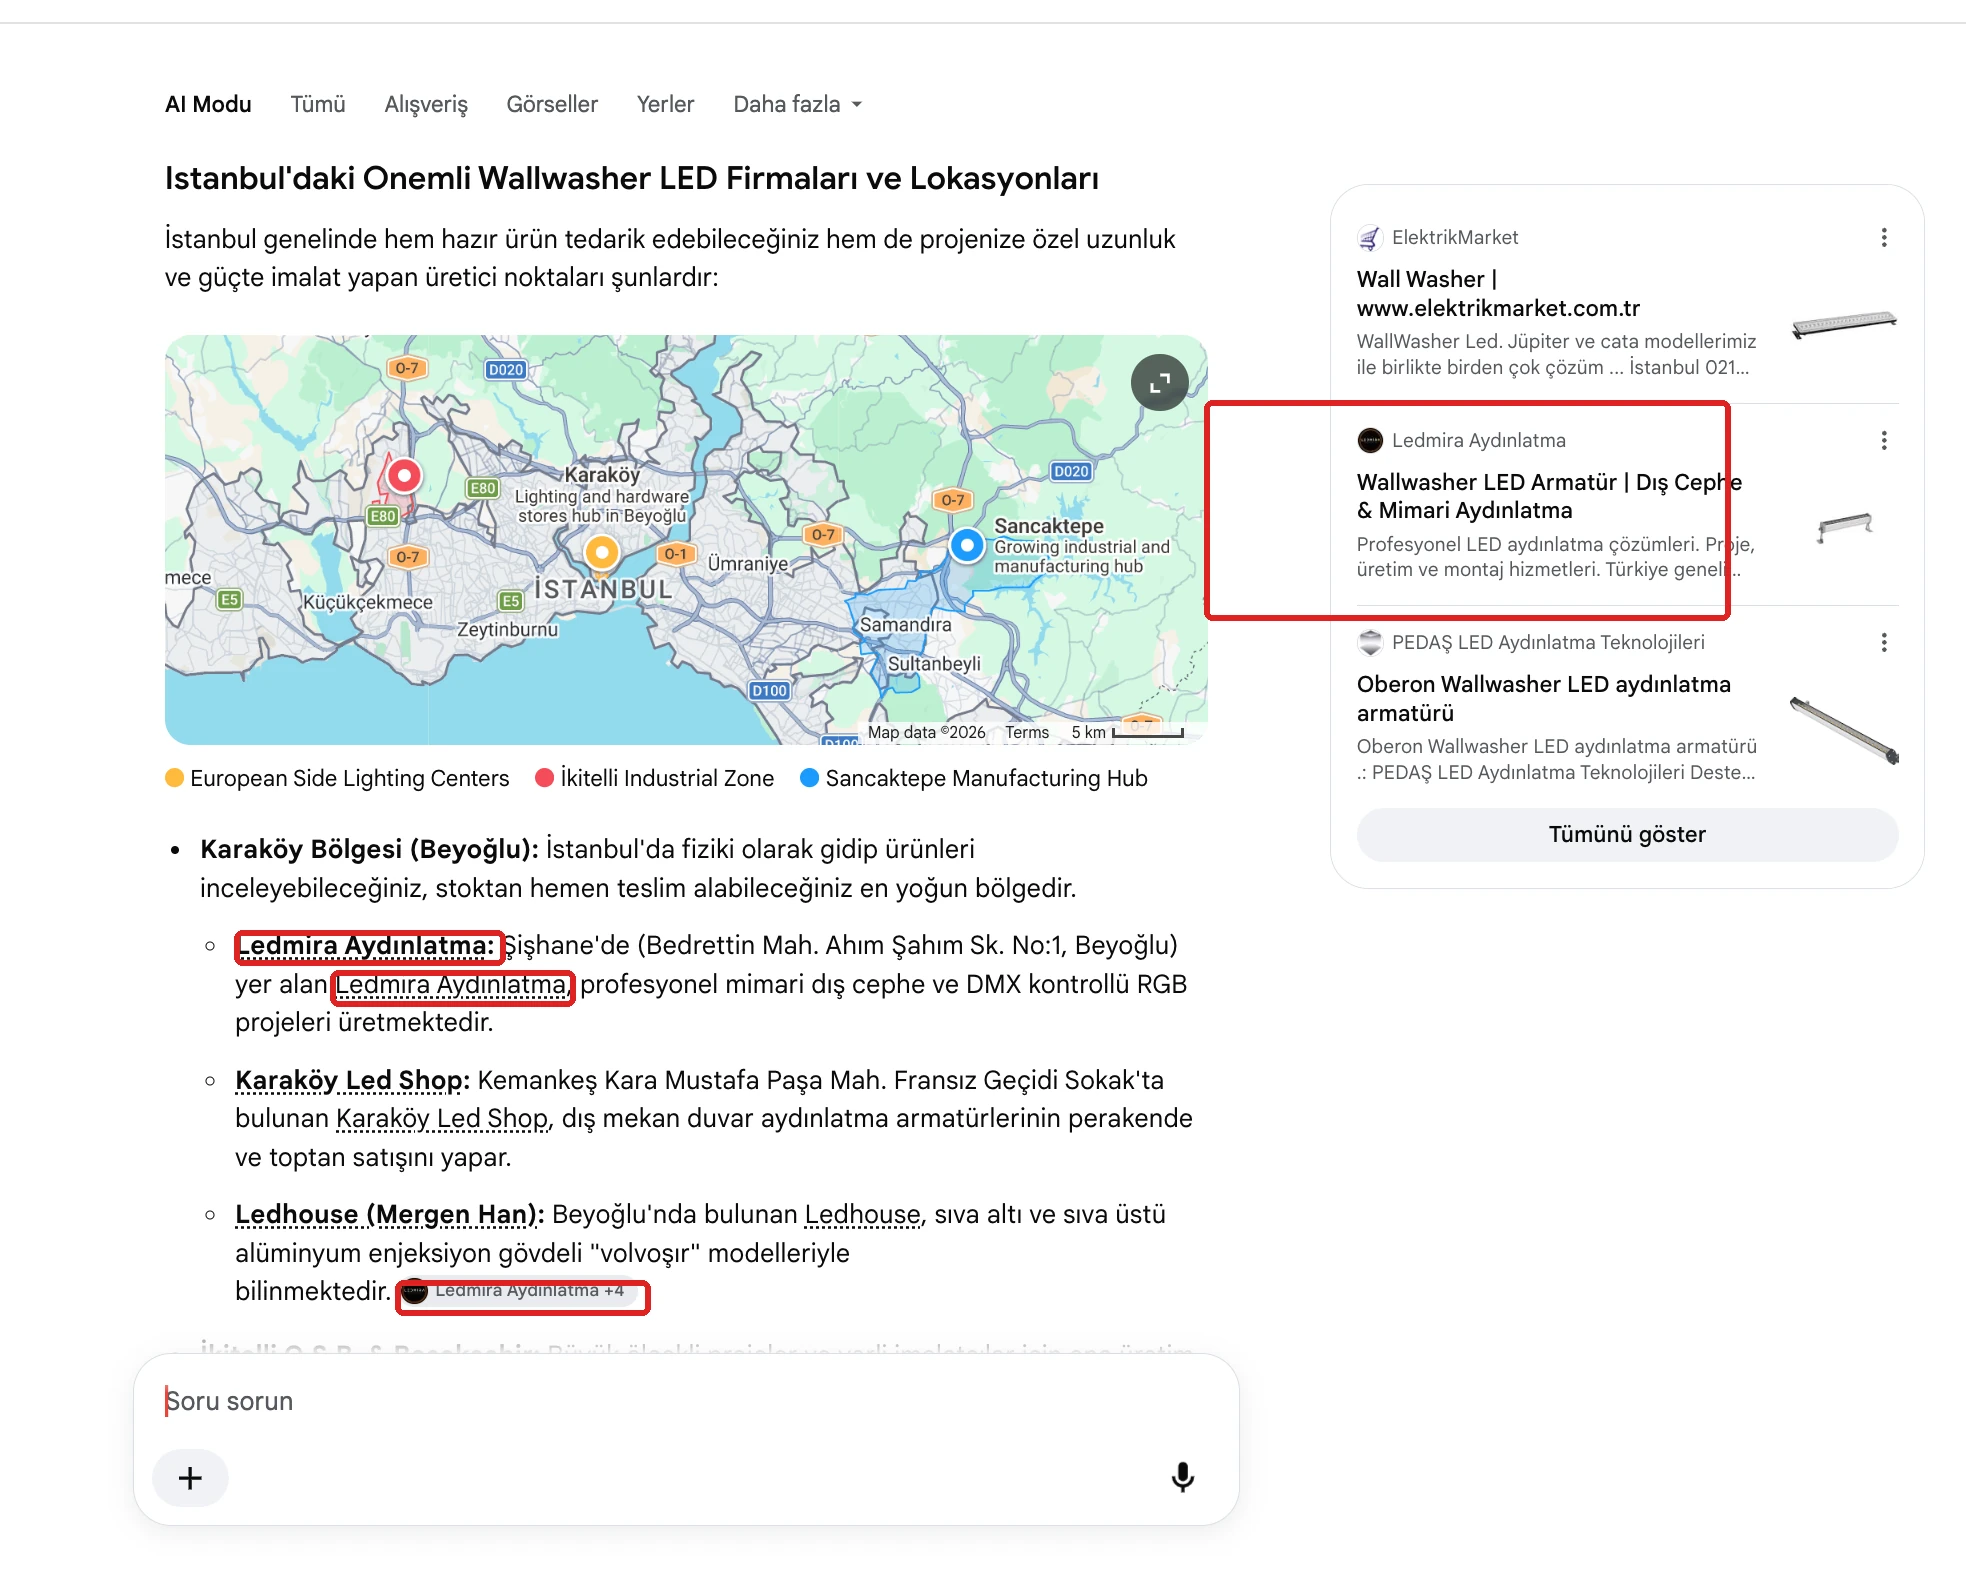Screen dimensions: 1966x1580
Task: Focus the Soru sorun input field
Action: tap(686, 1401)
